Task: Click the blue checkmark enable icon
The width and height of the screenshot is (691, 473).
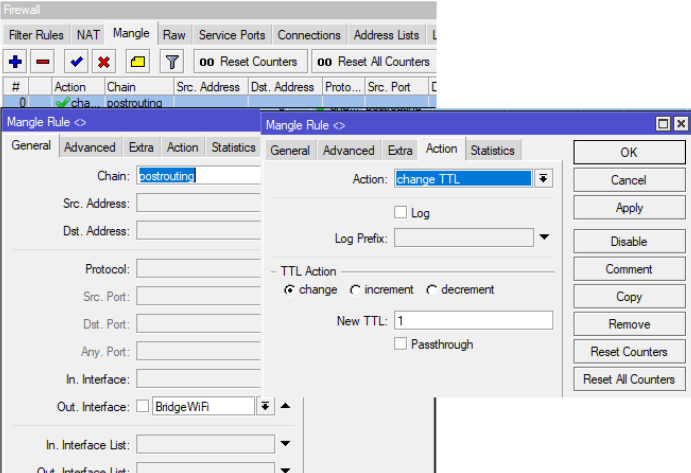Action: pos(76,62)
